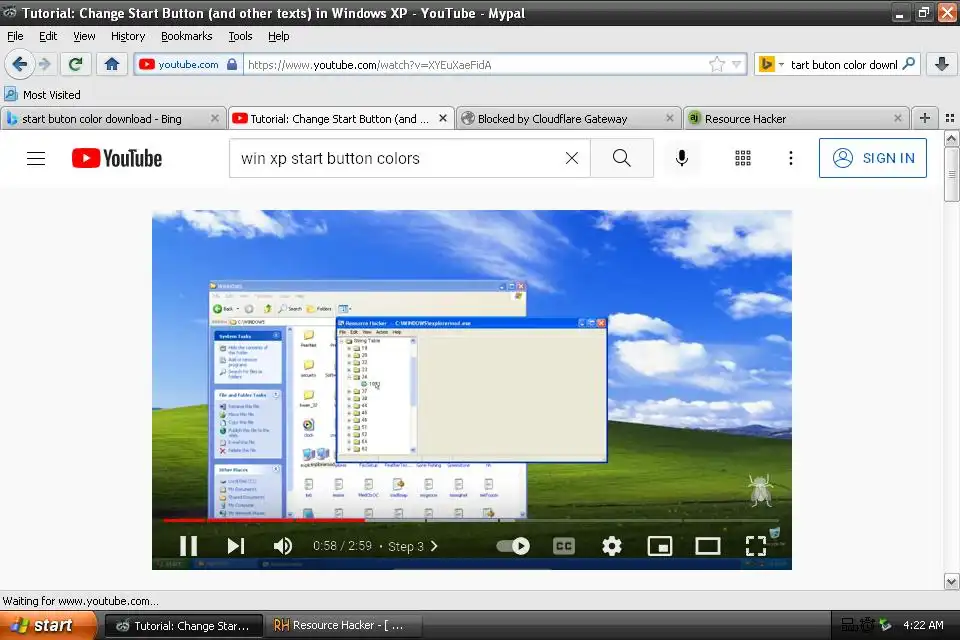960x640 pixels.
Task: Submit the YouTube search
Action: tap(621, 158)
